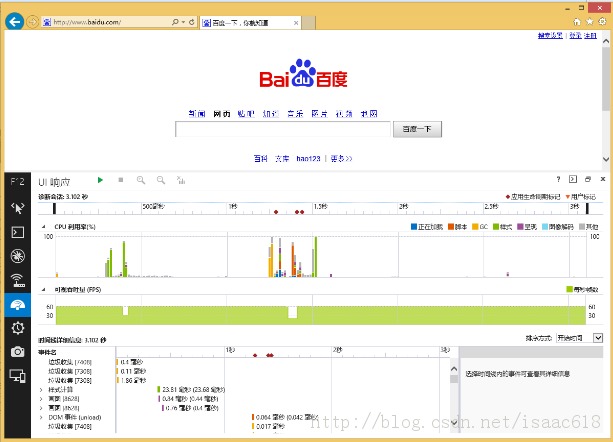Open the 更多>> link
This screenshot has height=442, width=613.
coord(341,159)
